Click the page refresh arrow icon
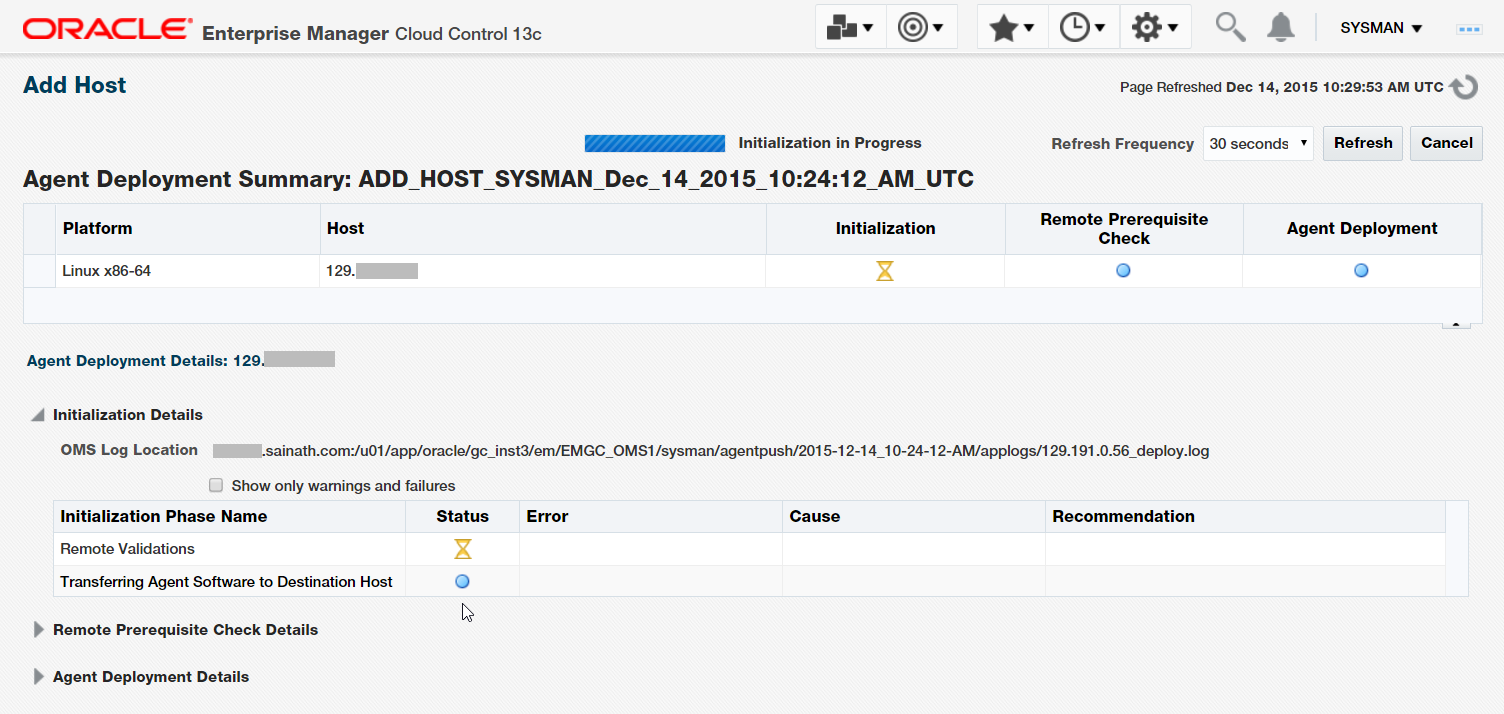1504x714 pixels. coord(1464,87)
